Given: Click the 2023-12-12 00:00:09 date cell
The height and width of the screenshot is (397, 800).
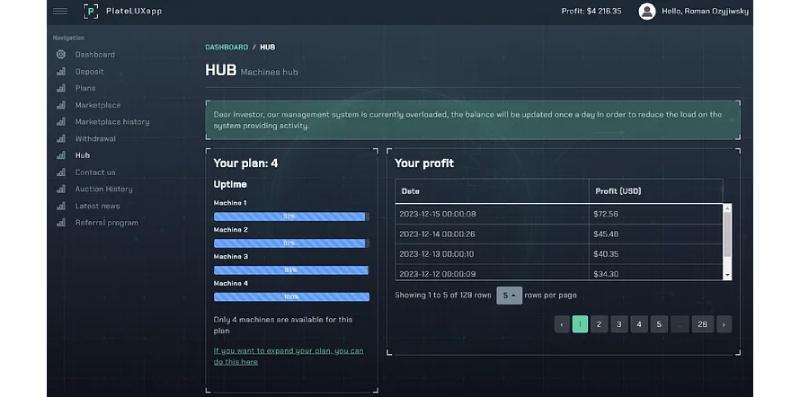Looking at the screenshot, I should click(492, 272).
